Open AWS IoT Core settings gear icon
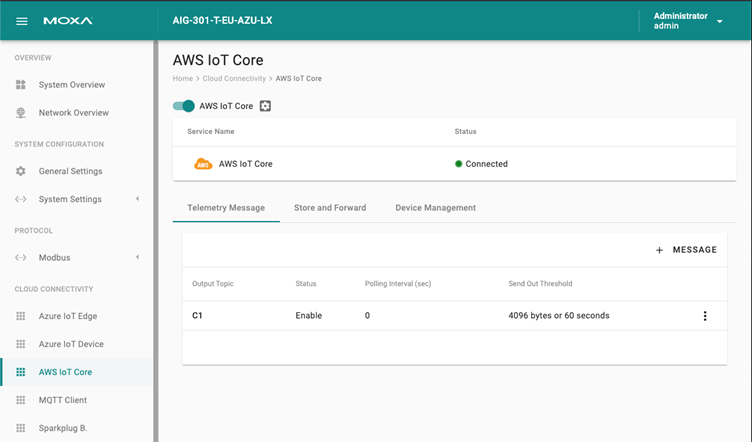 tap(265, 106)
